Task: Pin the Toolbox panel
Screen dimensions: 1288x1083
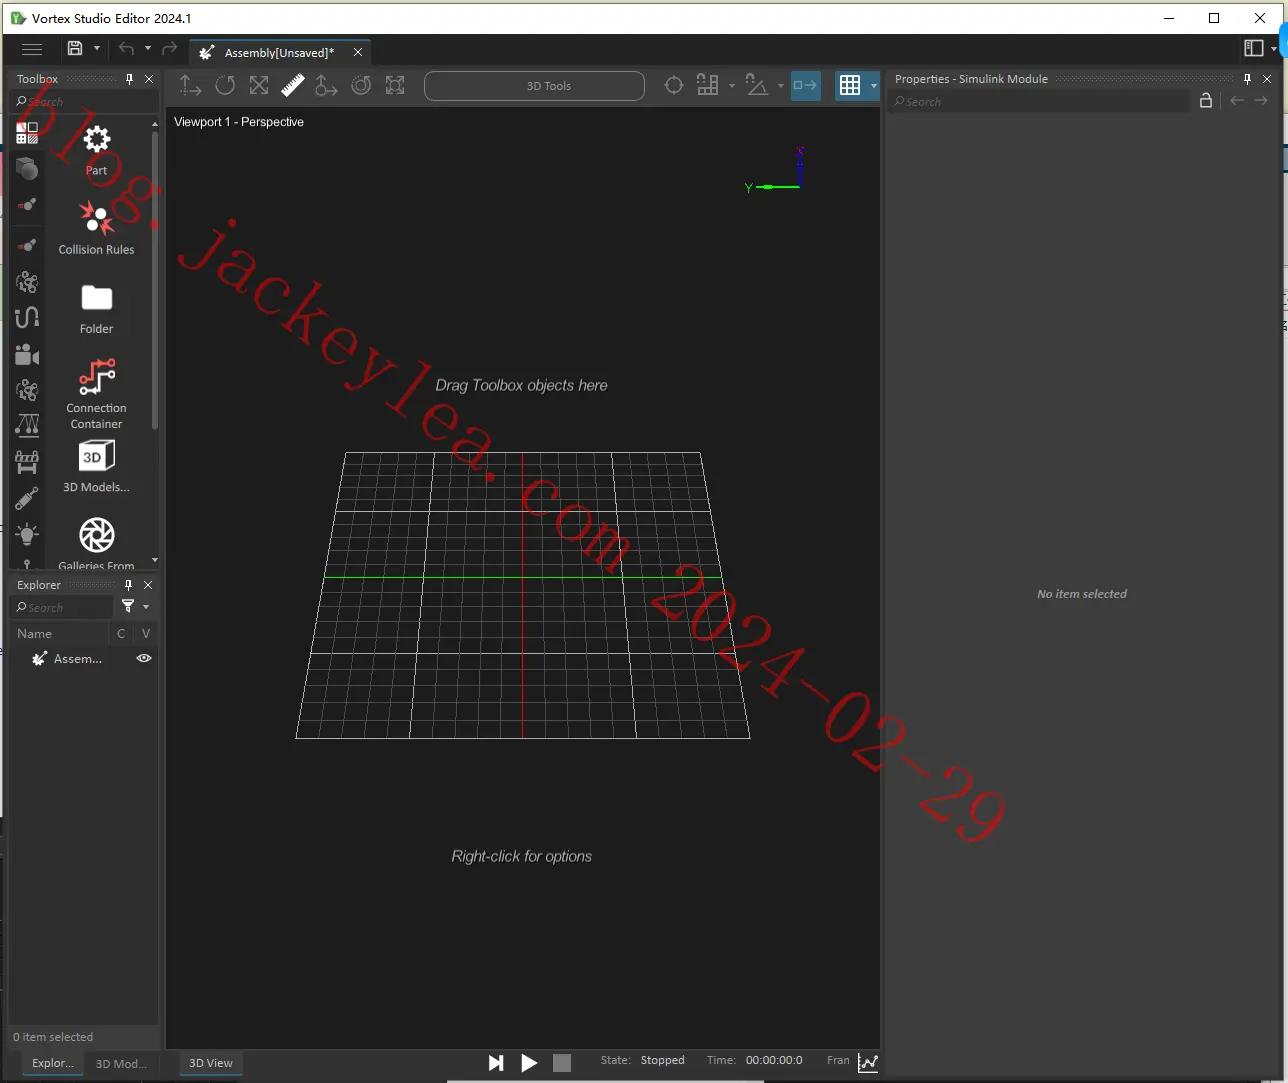Action: [x=129, y=79]
